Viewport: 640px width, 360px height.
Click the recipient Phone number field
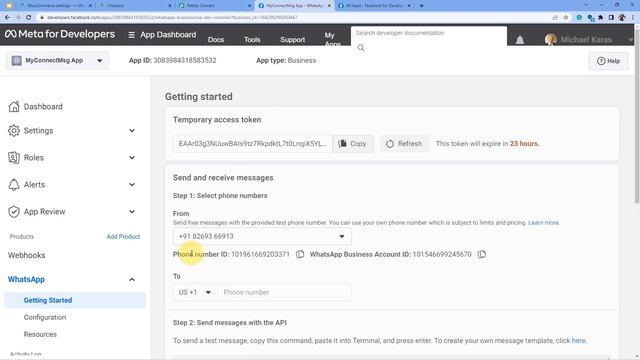pyautogui.click(x=284, y=292)
